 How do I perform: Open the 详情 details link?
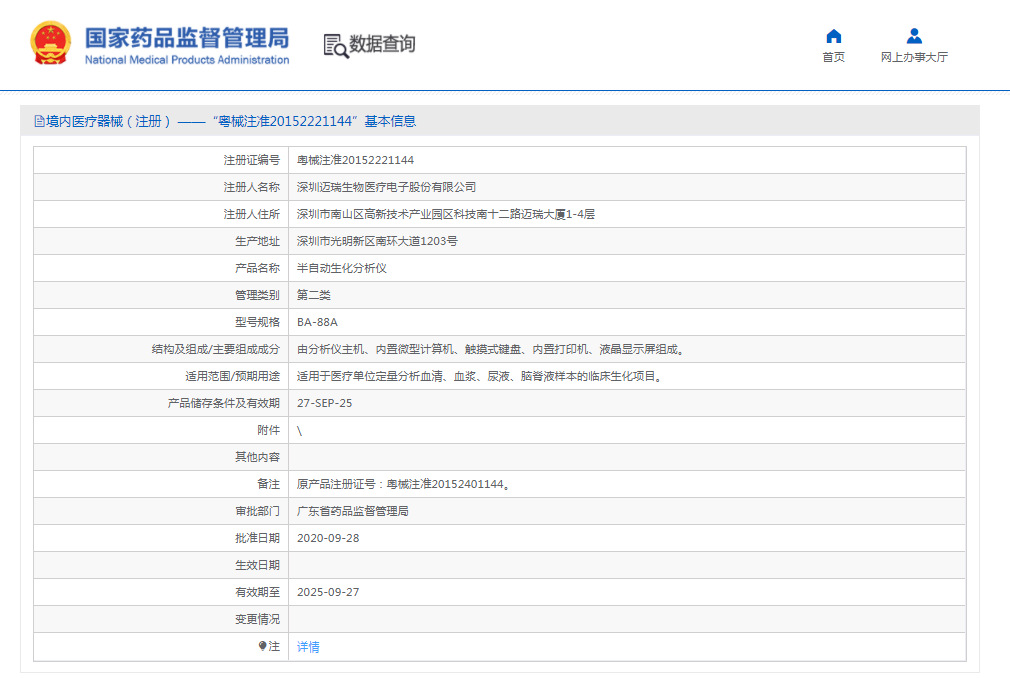tap(308, 647)
